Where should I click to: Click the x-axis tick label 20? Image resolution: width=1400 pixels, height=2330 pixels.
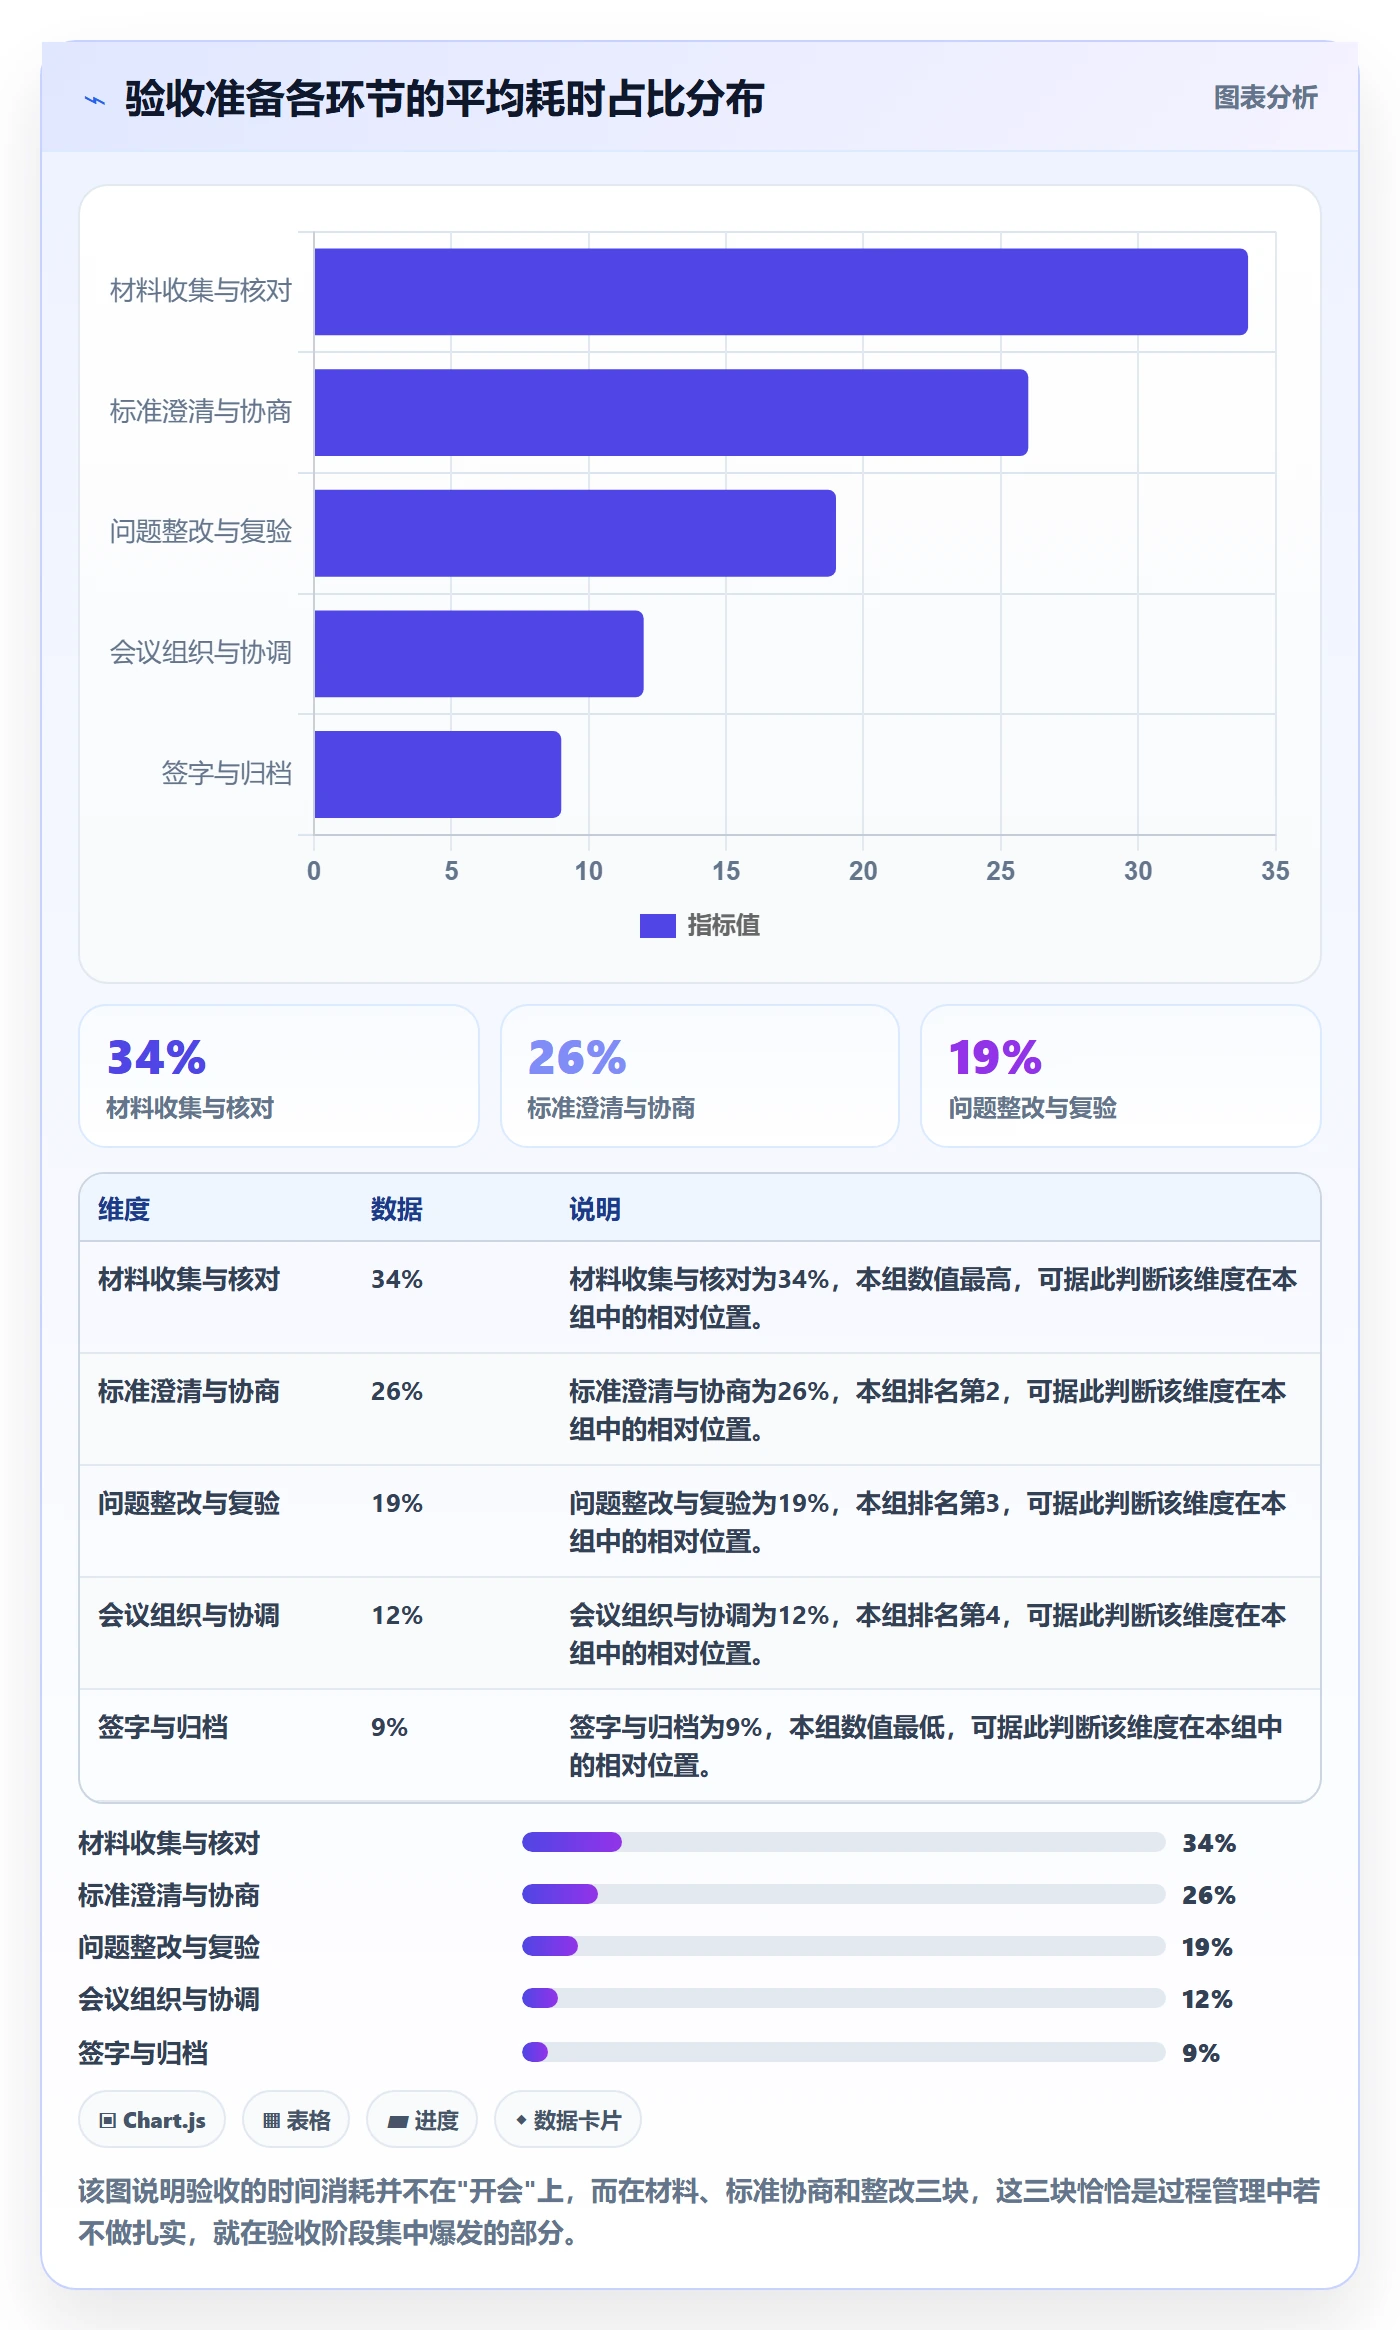click(x=863, y=871)
